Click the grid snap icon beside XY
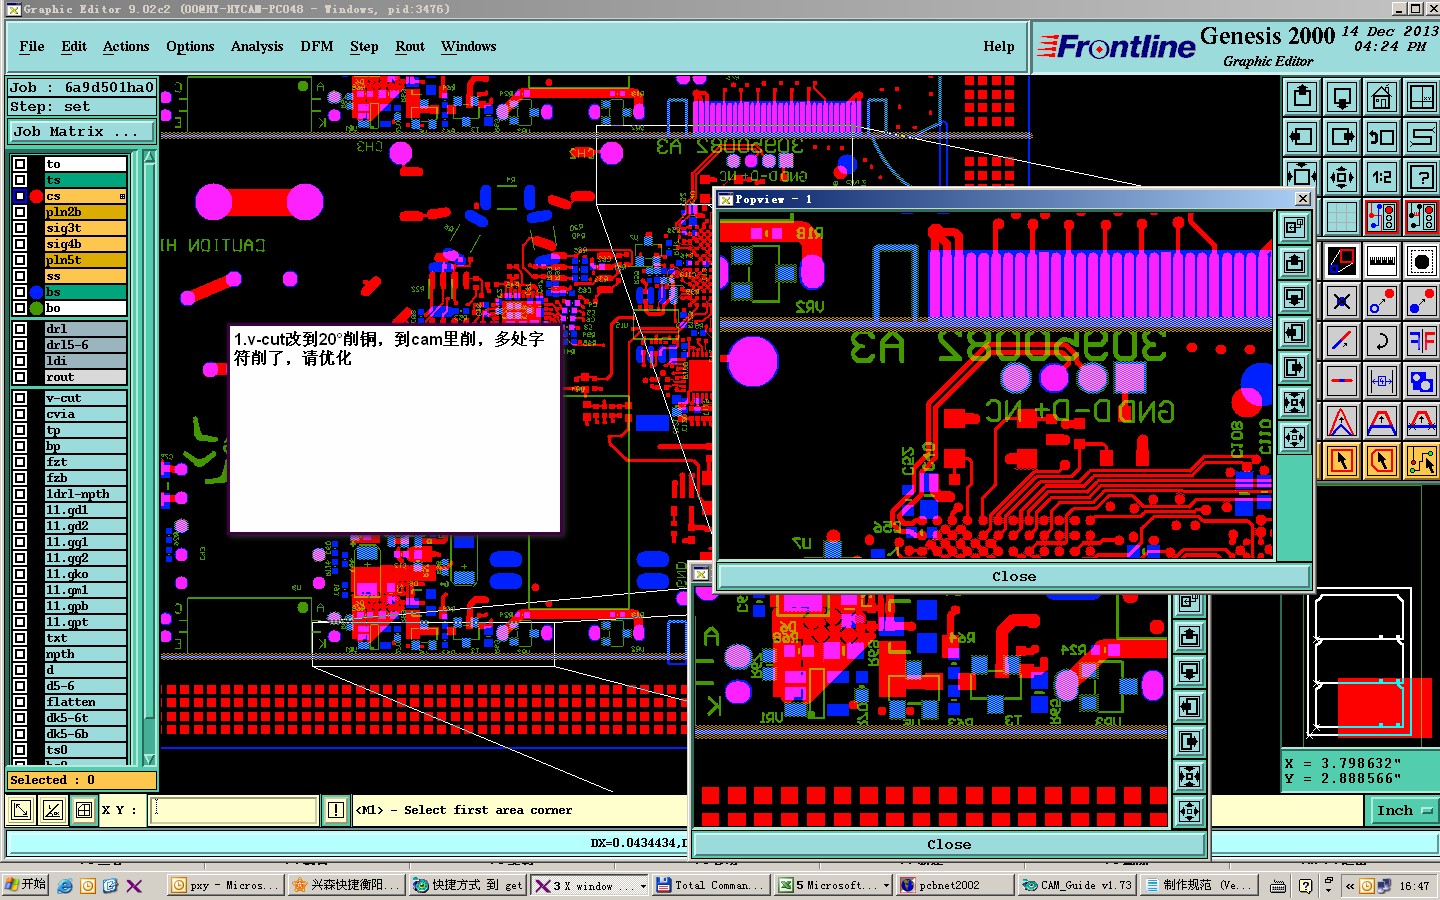The height and width of the screenshot is (900, 1440). [84, 810]
